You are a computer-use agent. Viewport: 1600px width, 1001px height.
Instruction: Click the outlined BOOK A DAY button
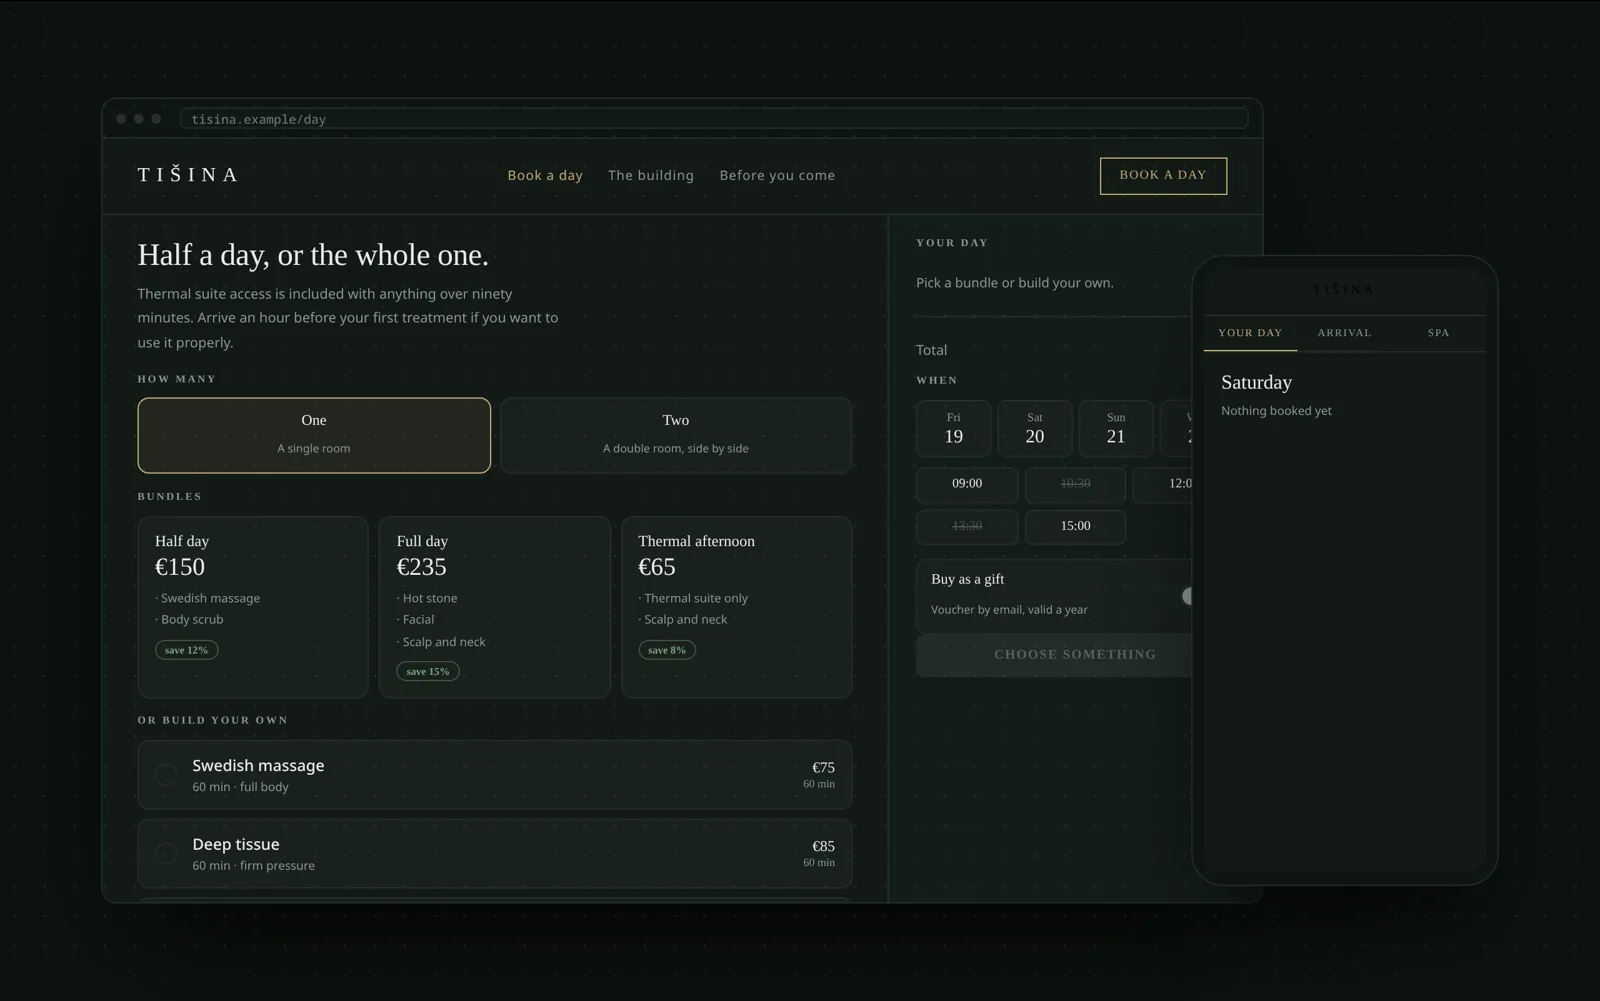tap(1163, 175)
